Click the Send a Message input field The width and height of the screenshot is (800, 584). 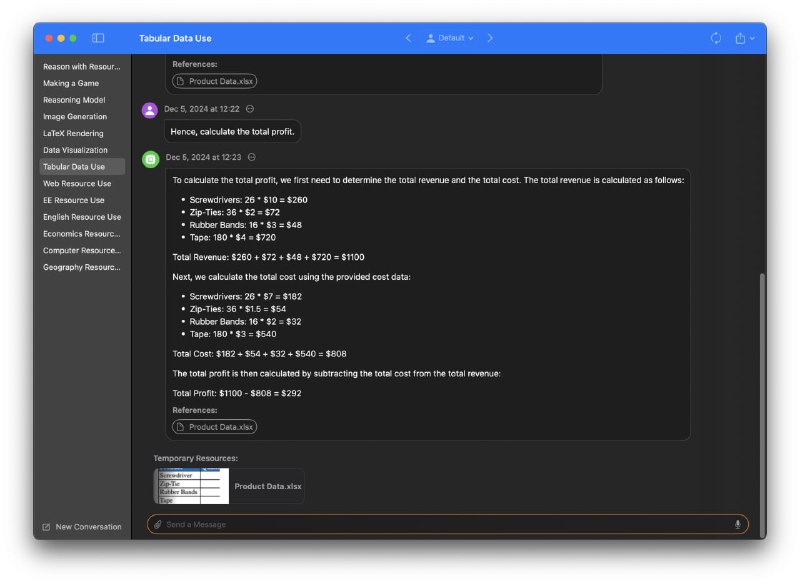(440, 524)
